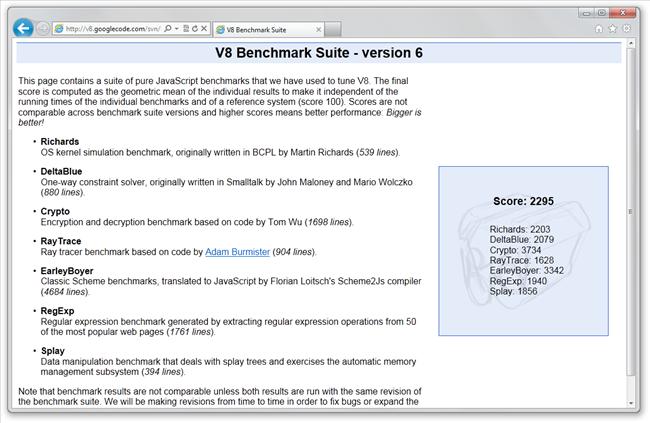Viewport: 650px width, 423px height.
Task: Click the googlecode URL address field
Action: [x=113, y=29]
